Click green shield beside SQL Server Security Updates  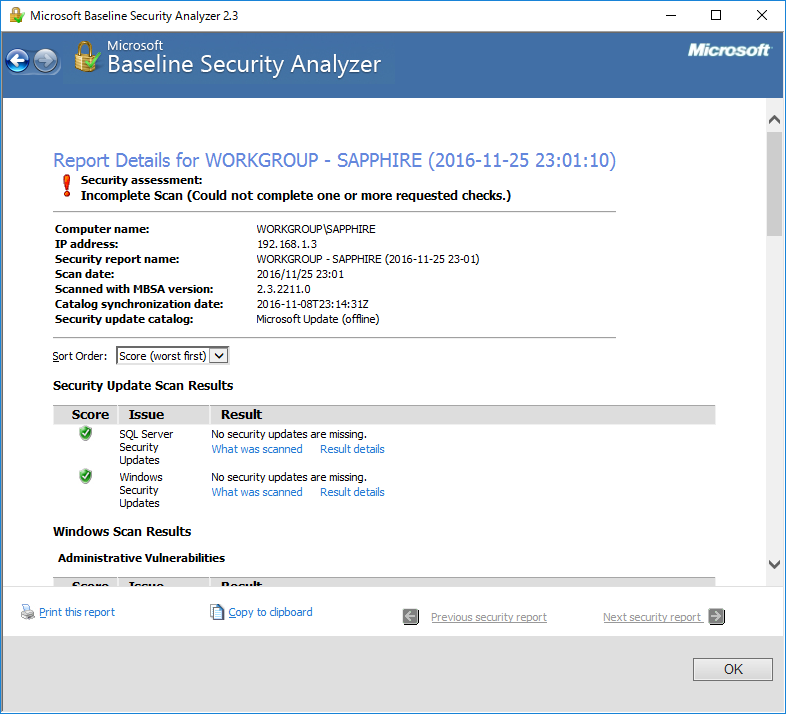[x=86, y=433]
